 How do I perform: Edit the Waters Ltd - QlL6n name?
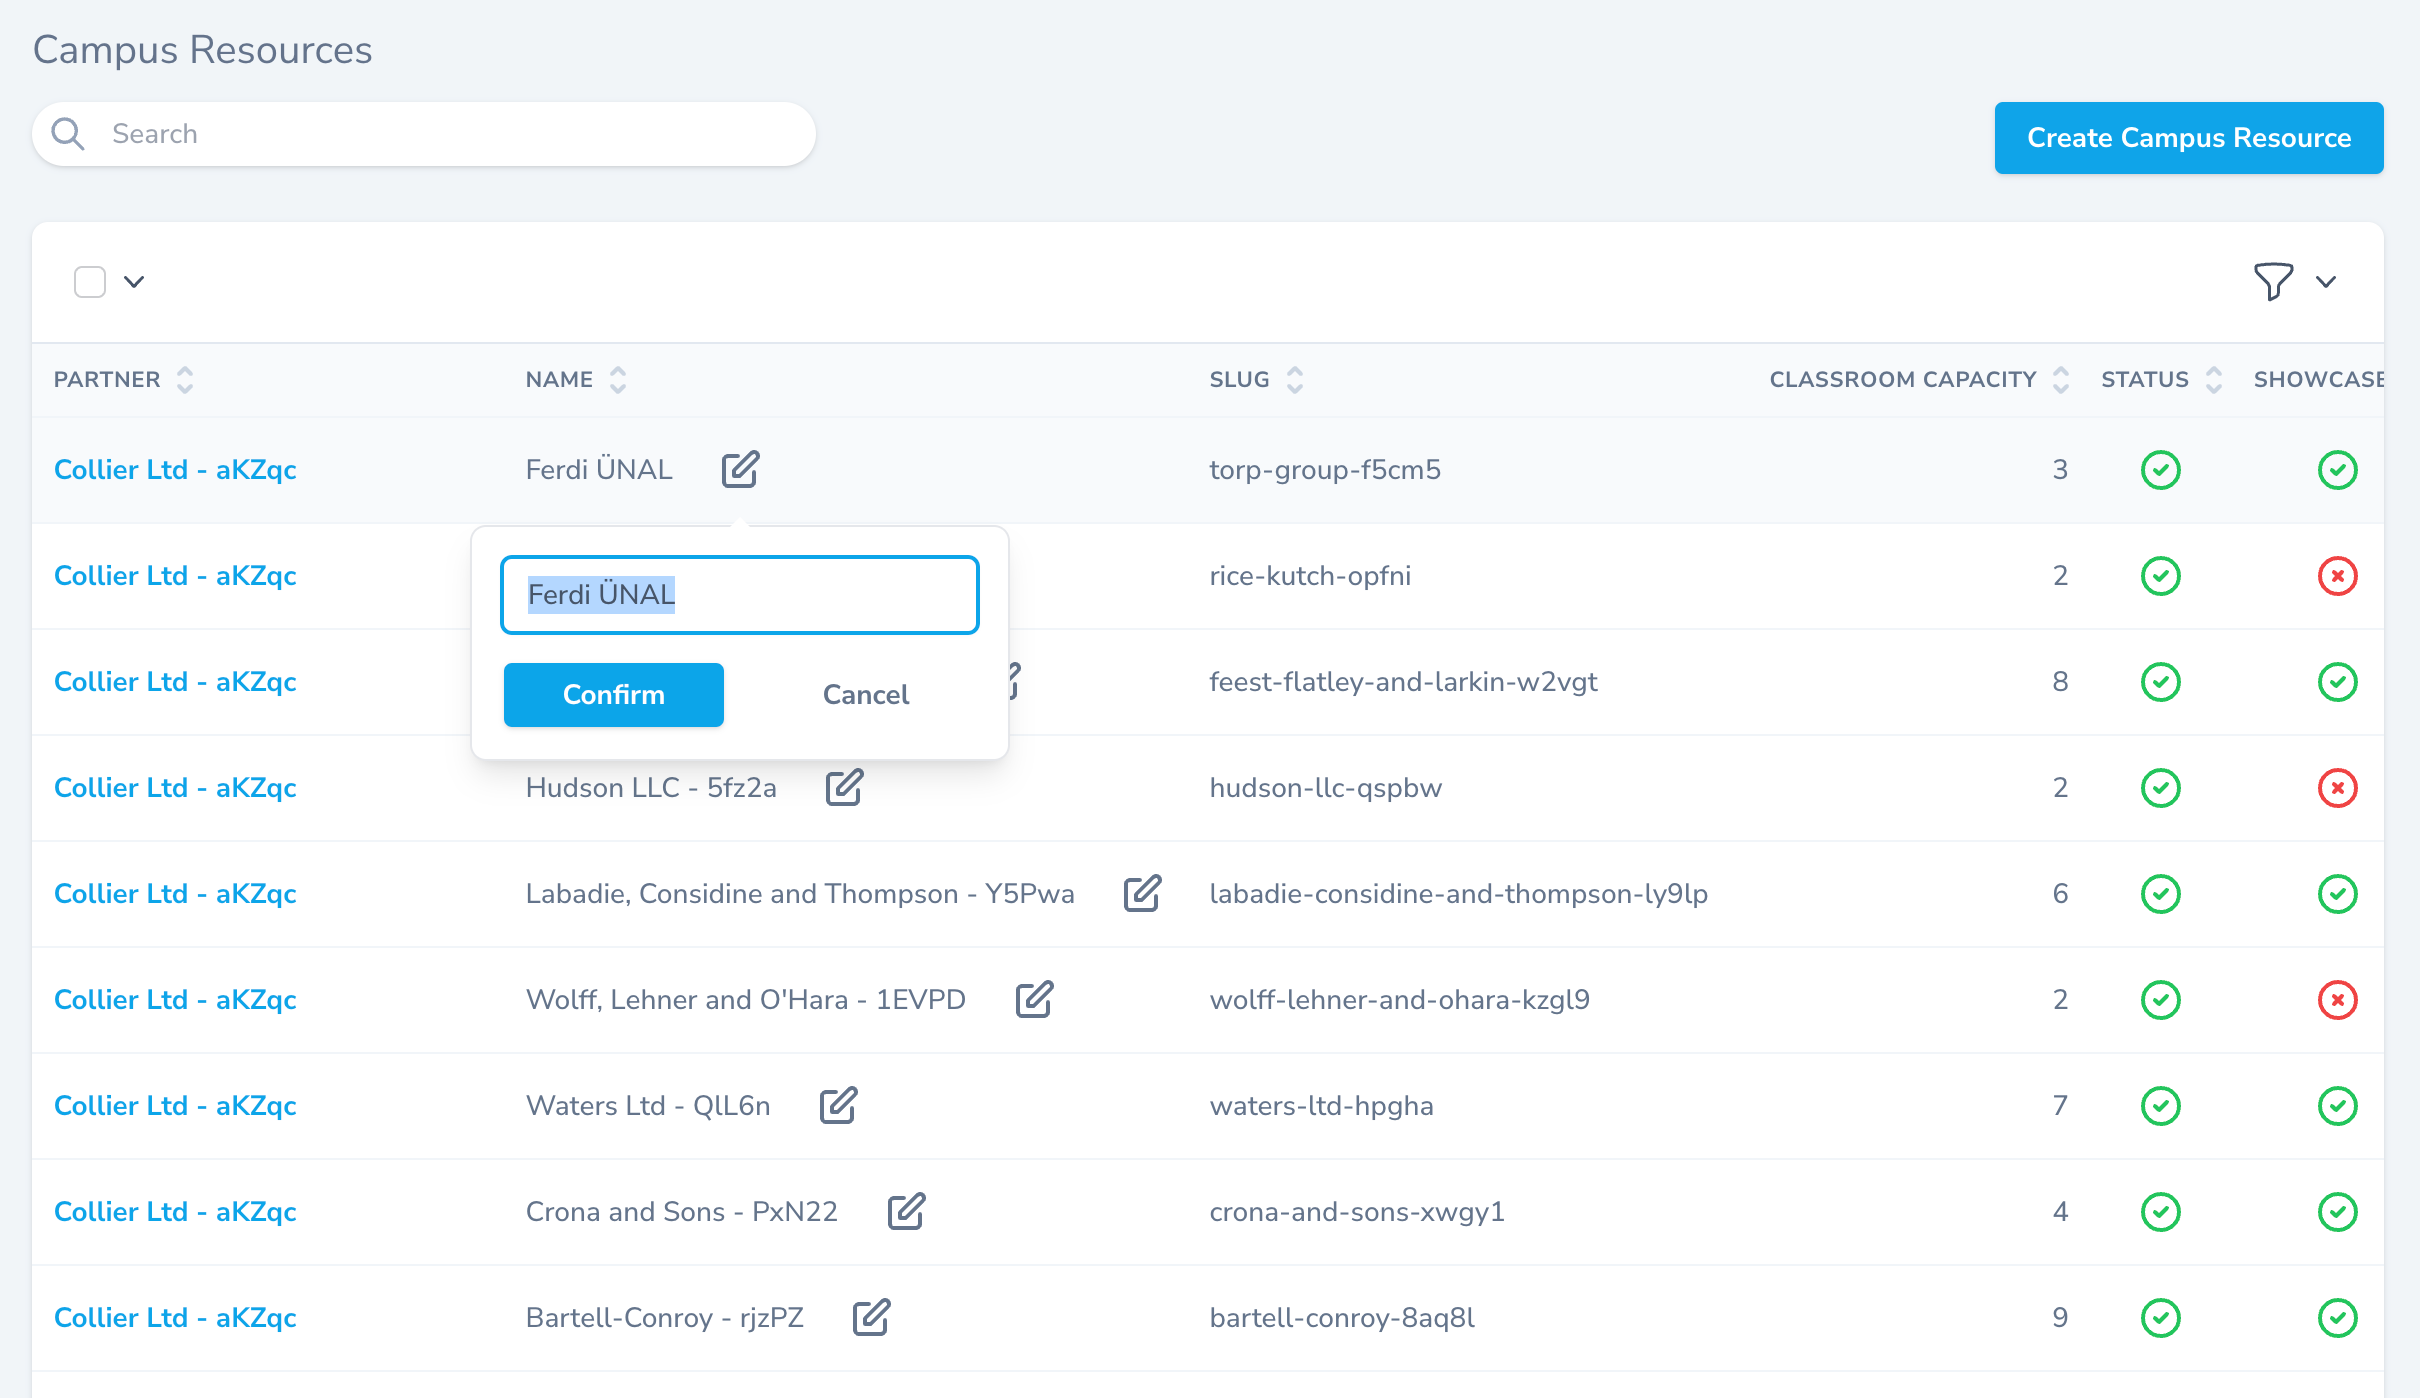838,1105
